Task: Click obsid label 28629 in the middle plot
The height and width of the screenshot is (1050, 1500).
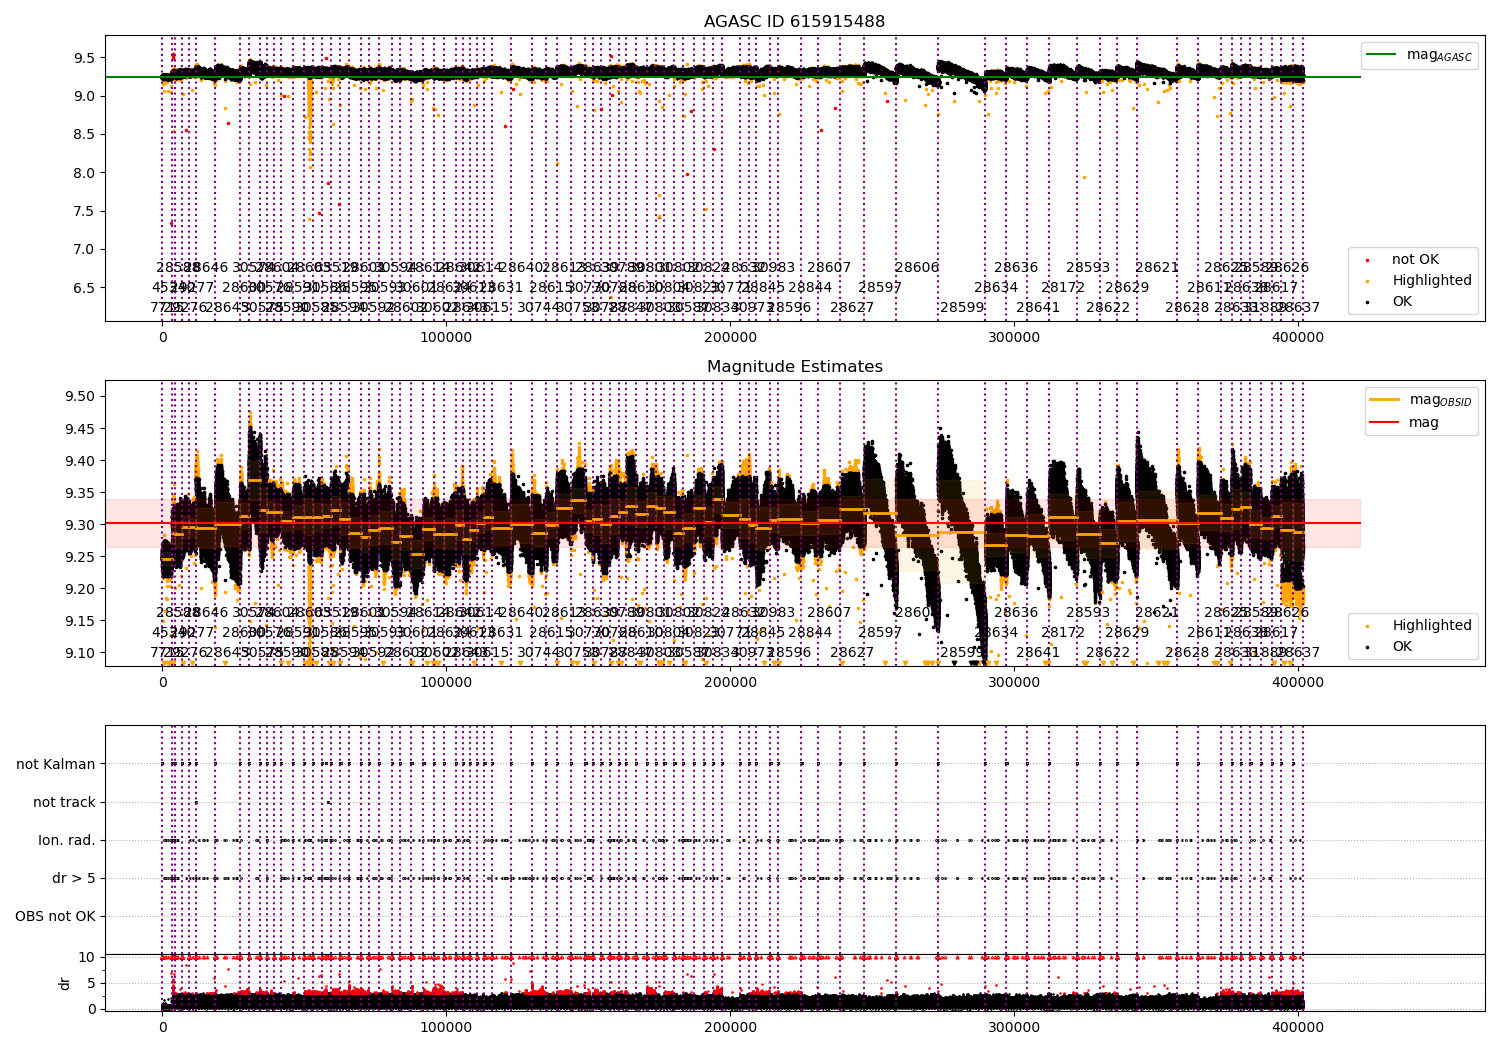Action: pyautogui.click(x=1127, y=633)
